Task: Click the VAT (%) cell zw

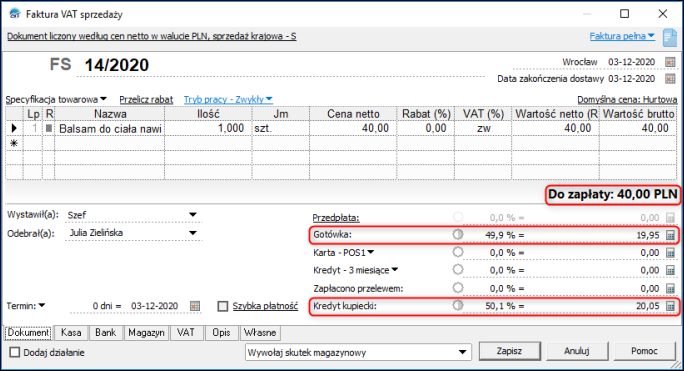Action: [483, 128]
